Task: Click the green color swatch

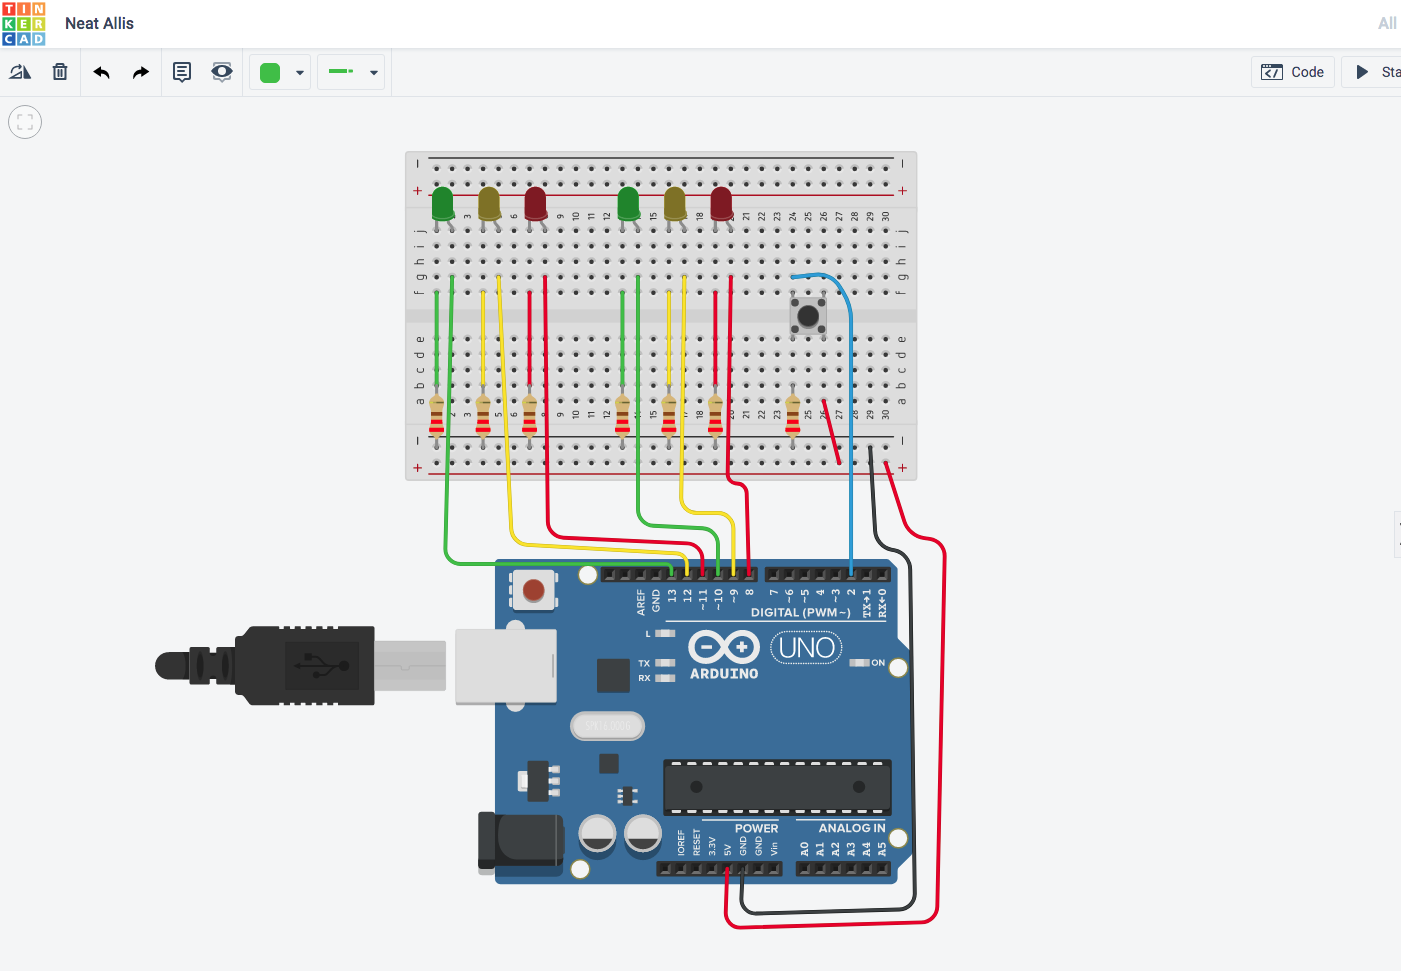Action: (270, 71)
